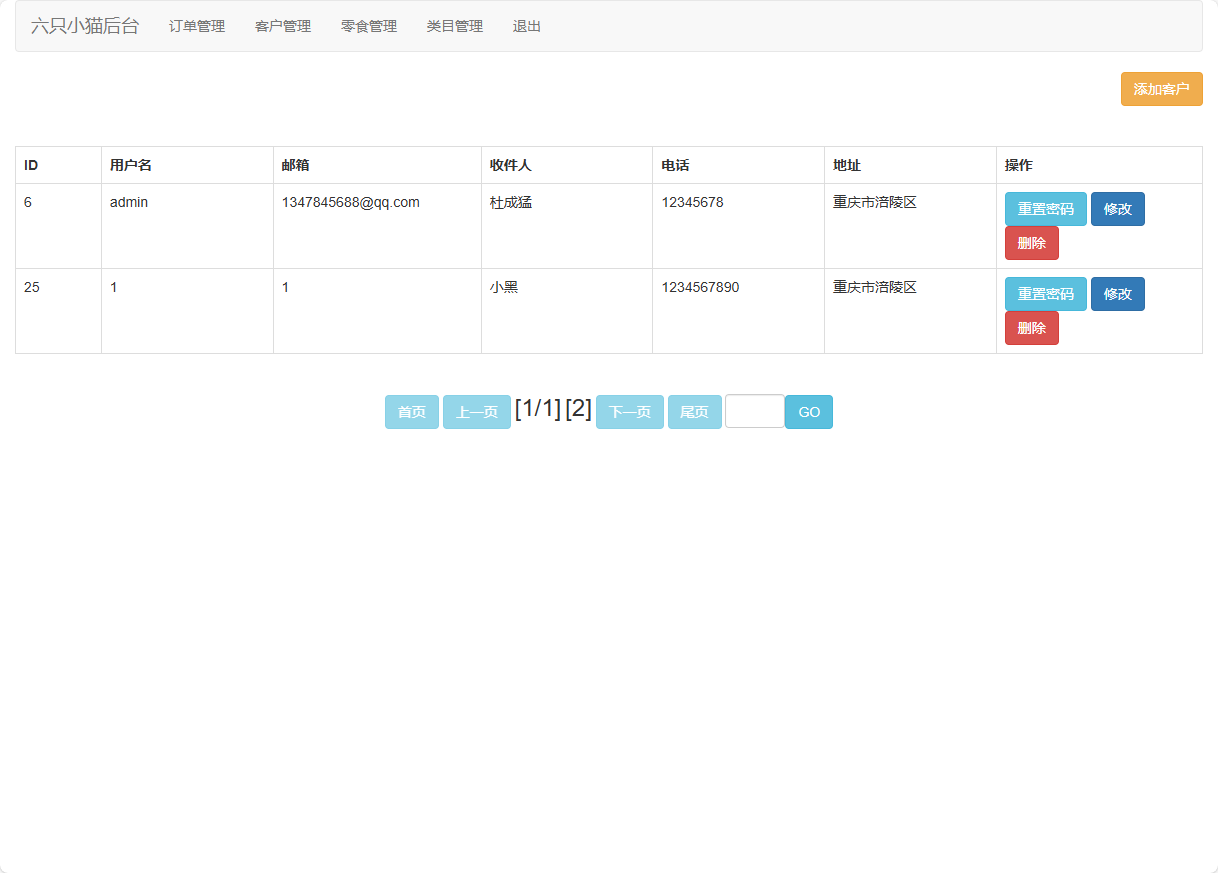Focus the page number input field
The image size is (1218, 873).
pos(755,412)
